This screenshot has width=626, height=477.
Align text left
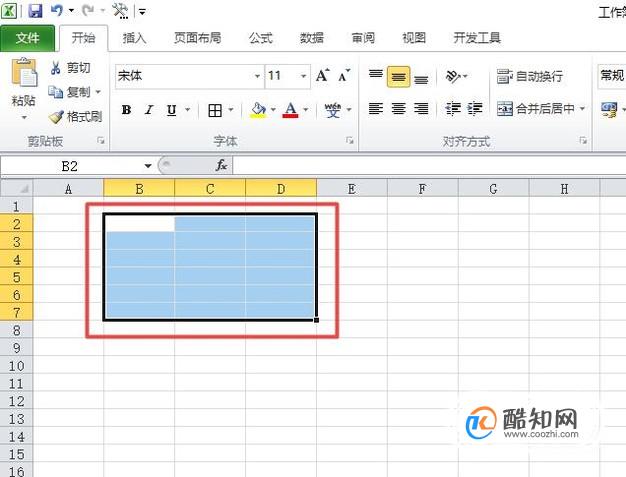pyautogui.click(x=375, y=109)
